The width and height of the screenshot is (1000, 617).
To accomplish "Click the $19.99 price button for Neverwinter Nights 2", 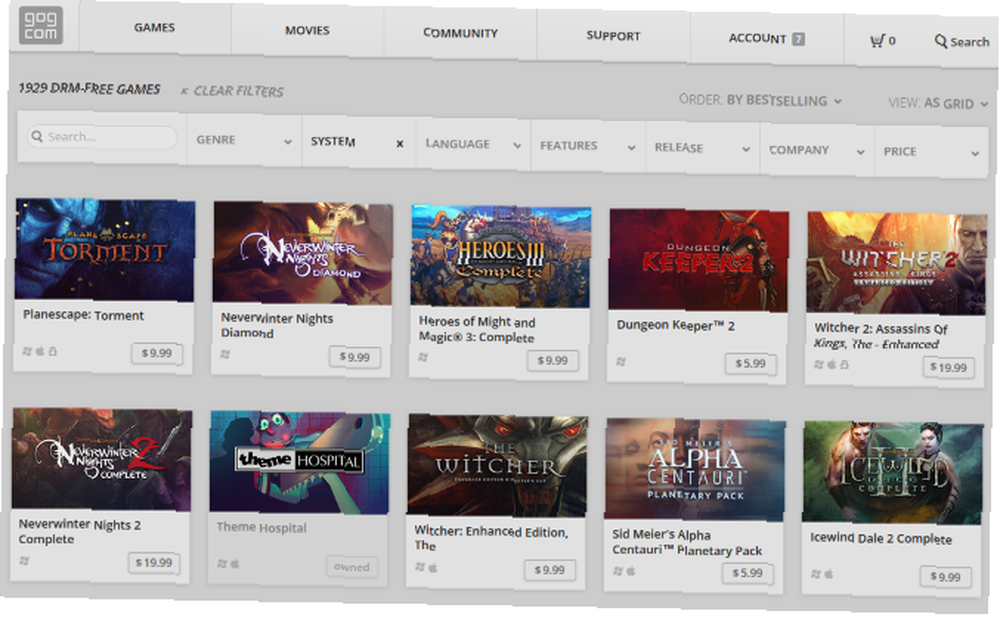I will click(x=154, y=563).
